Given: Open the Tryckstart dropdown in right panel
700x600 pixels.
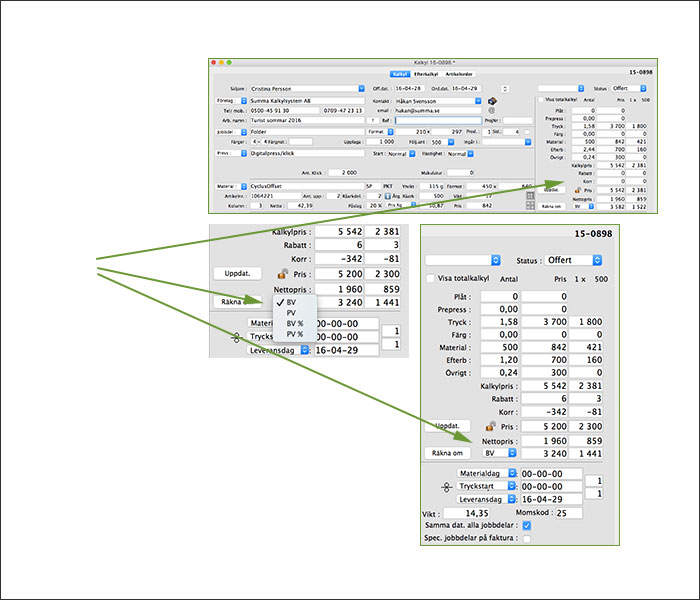Looking at the screenshot, I should pos(487,486).
